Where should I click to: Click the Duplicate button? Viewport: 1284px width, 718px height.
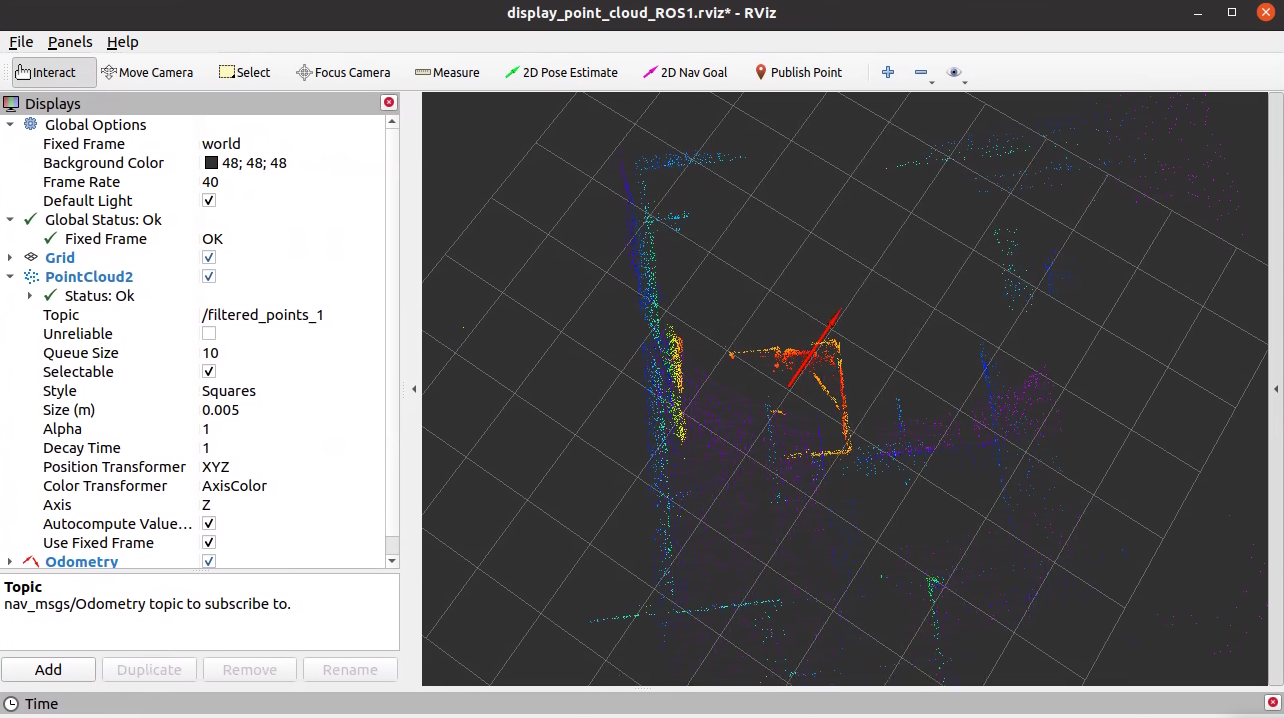(149, 670)
